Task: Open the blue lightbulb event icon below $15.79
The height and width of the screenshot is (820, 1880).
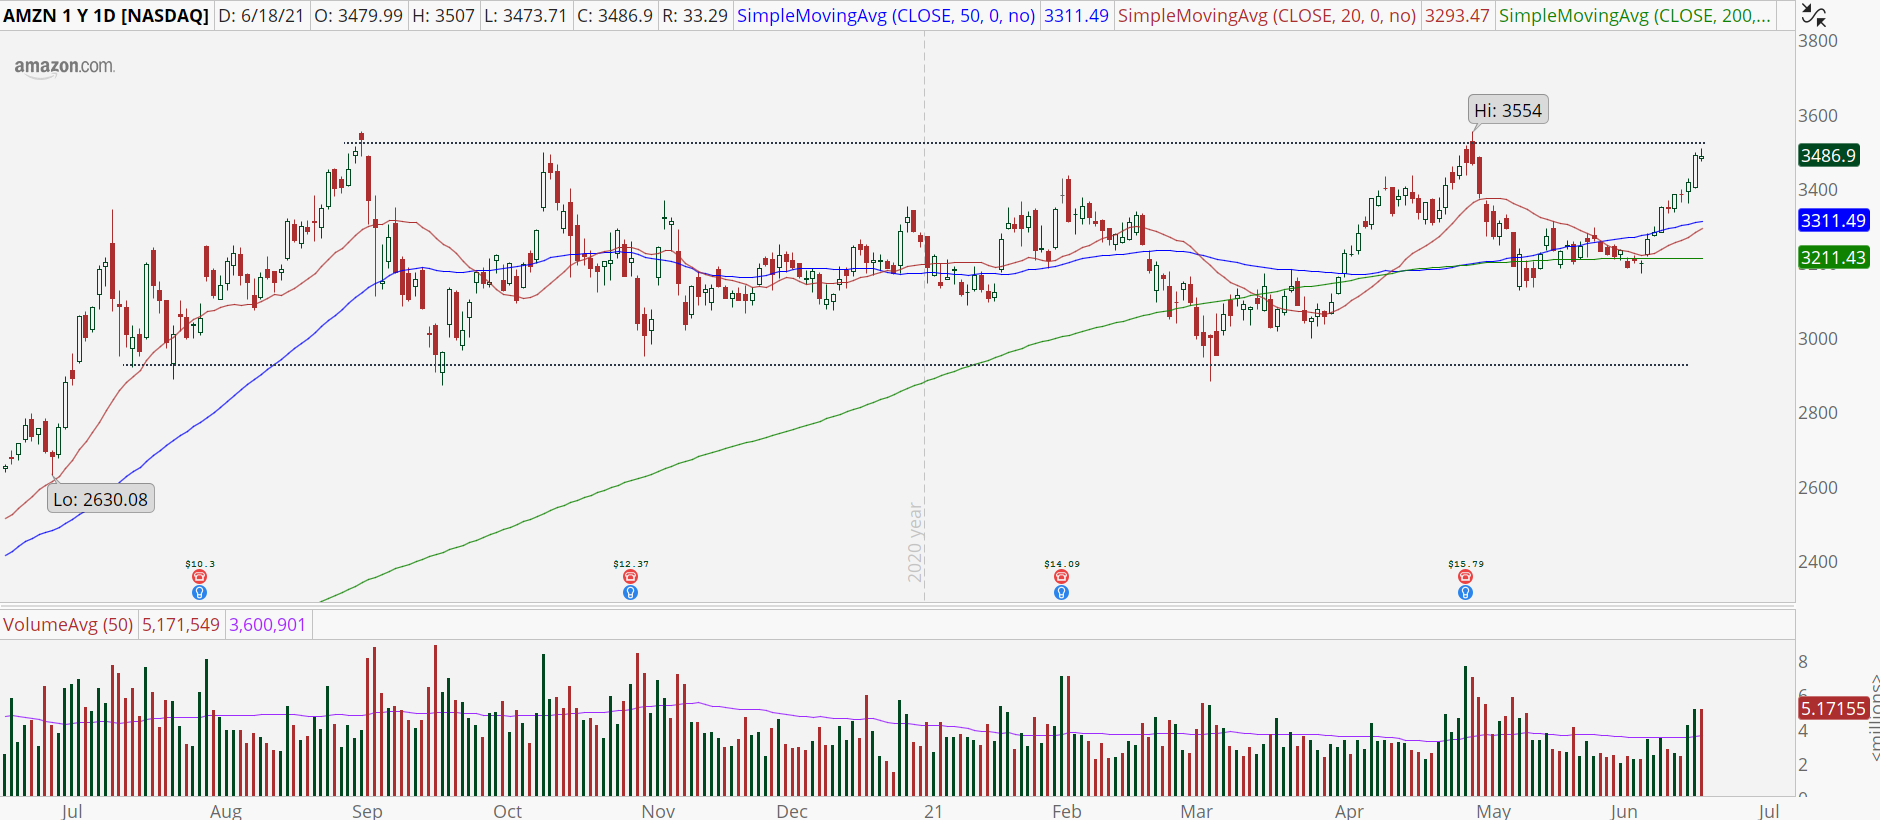Action: pos(1465,593)
